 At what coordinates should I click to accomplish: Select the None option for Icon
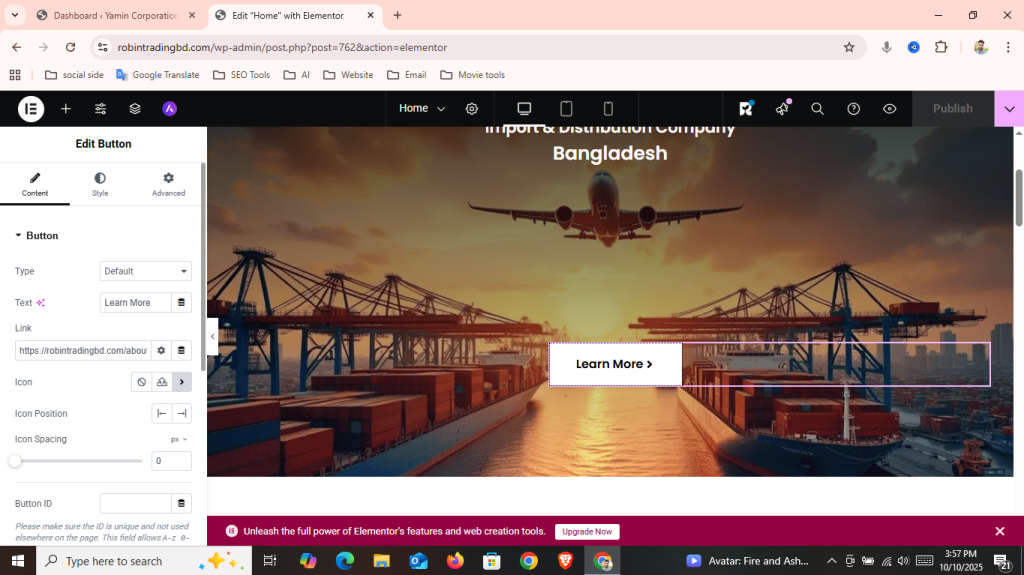point(142,382)
